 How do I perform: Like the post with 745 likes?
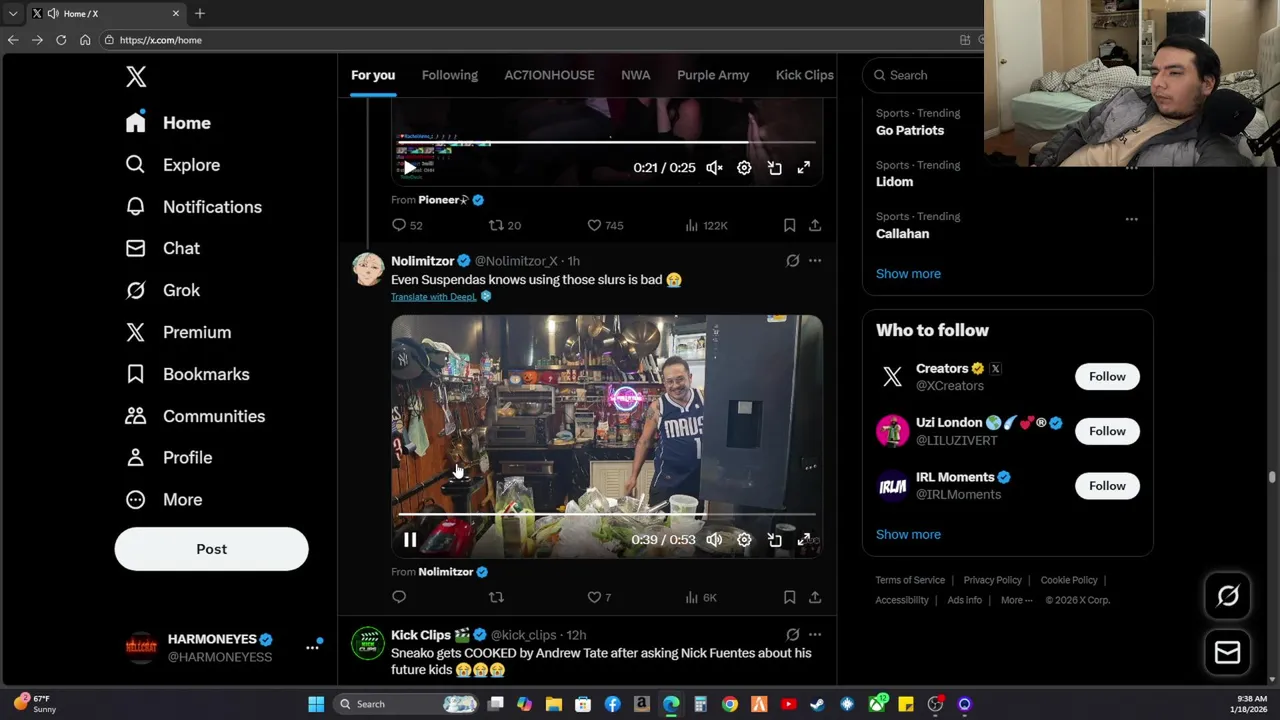pos(605,225)
